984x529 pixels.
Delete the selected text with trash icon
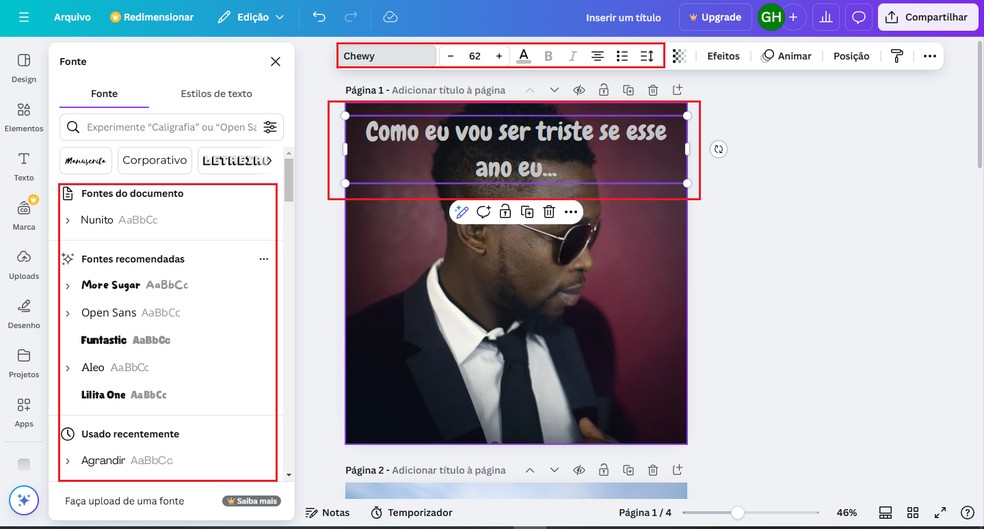tap(549, 212)
